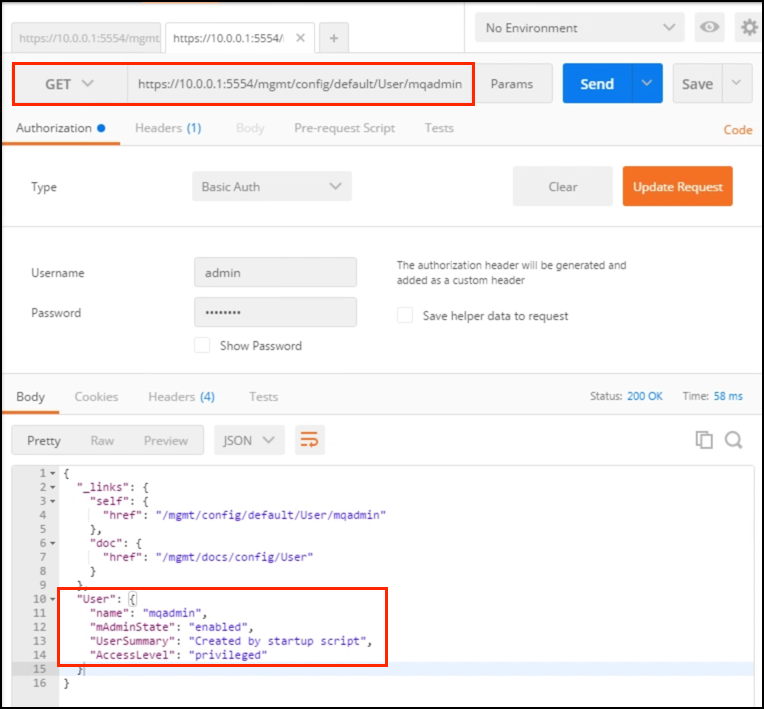Collapse the self fold arrow on line 3
The width and height of the screenshot is (764, 709).
53,501
